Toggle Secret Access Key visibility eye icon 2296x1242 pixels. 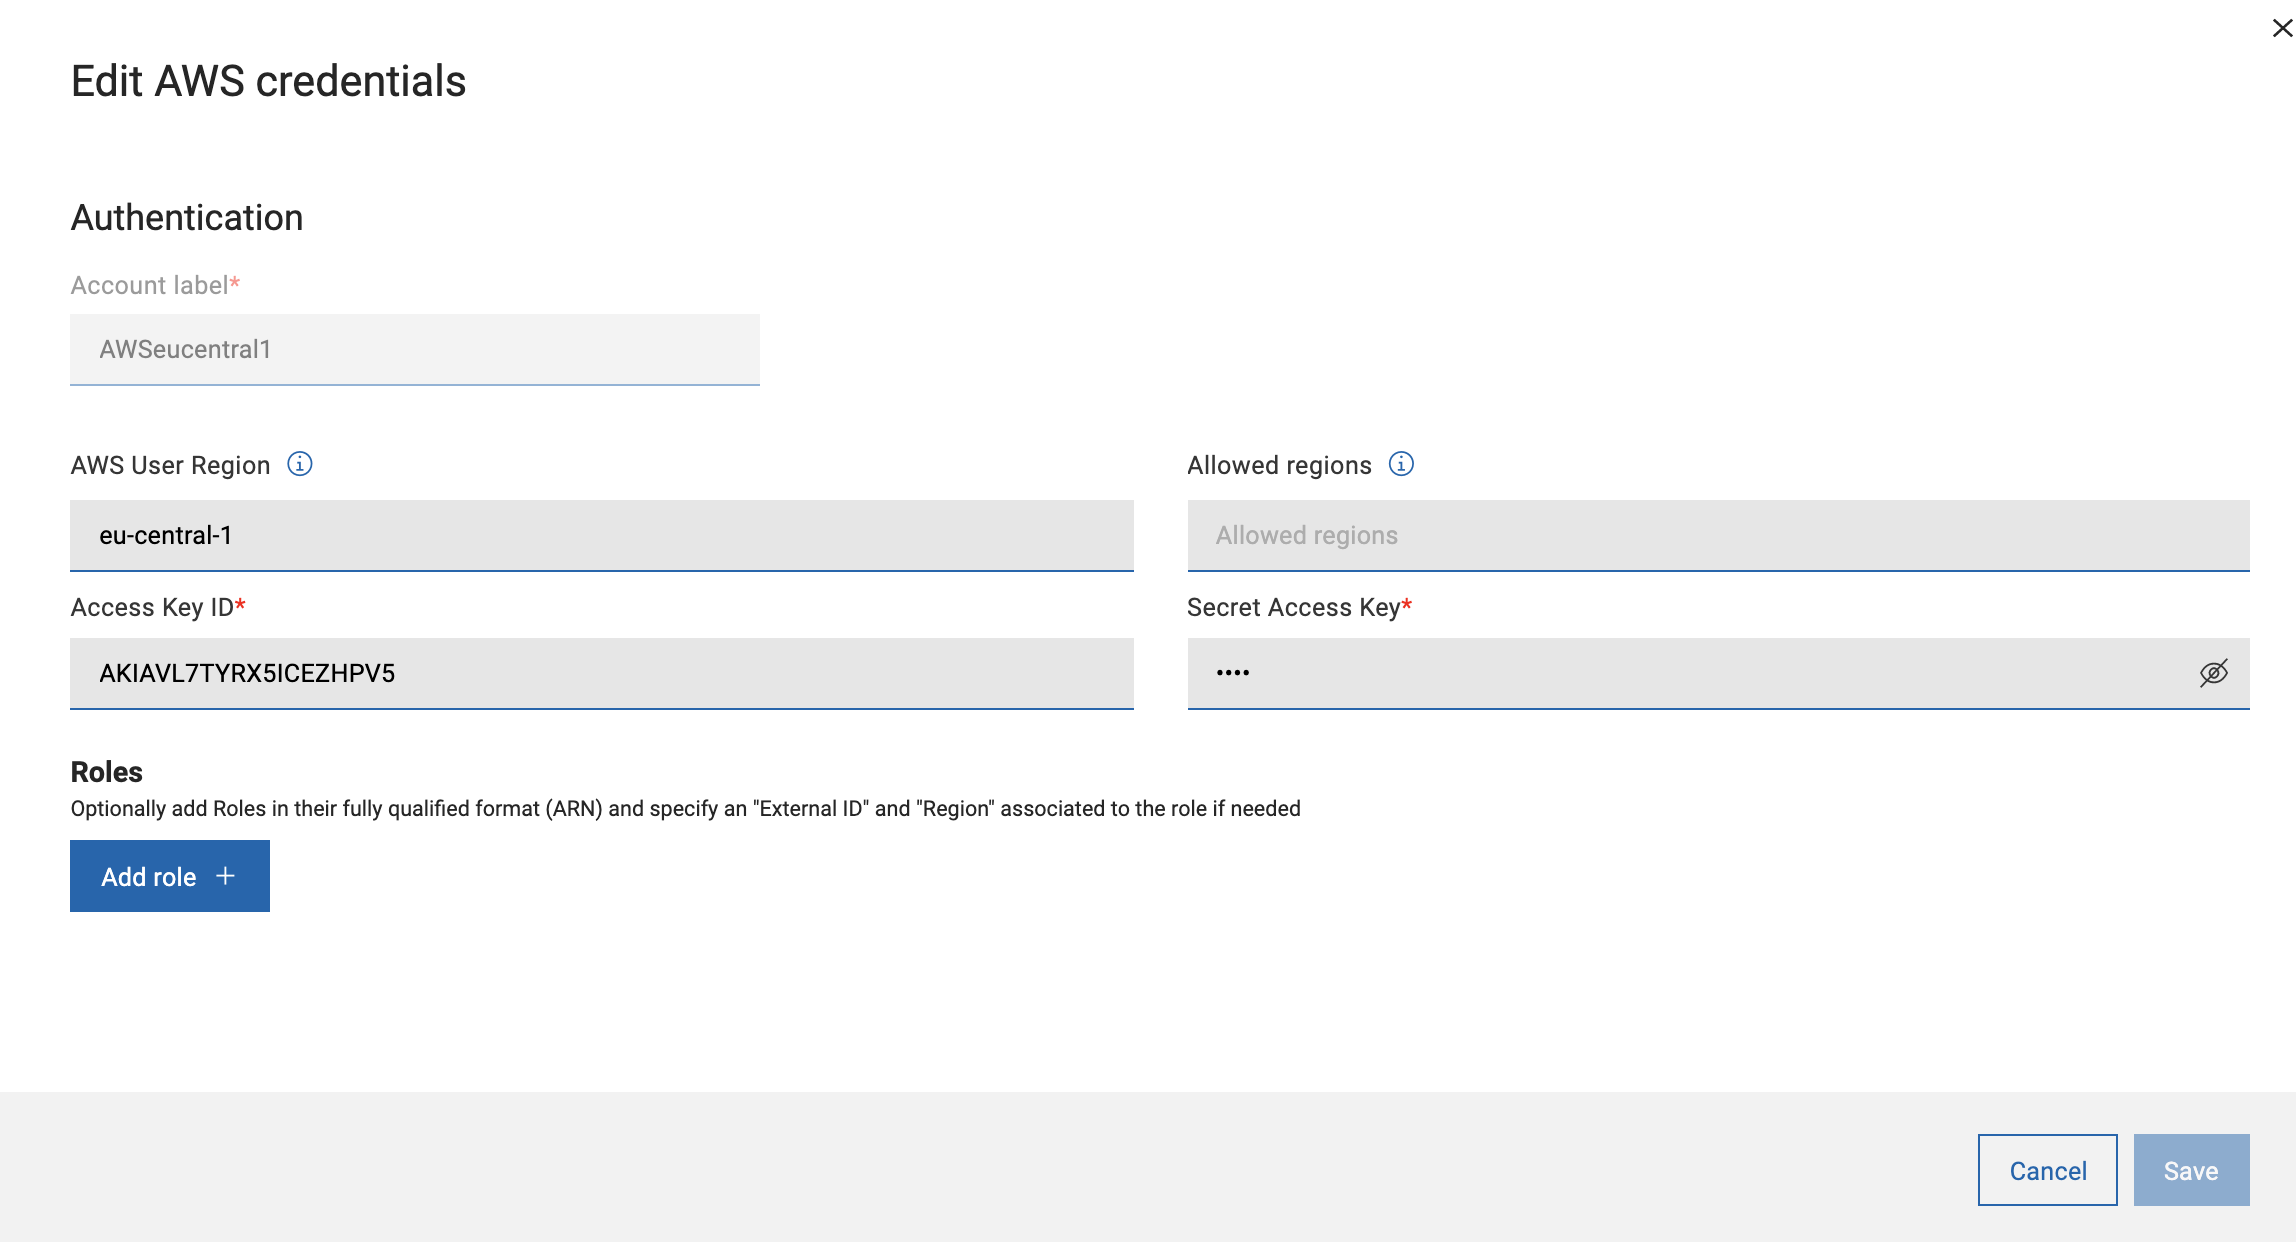click(x=2213, y=673)
